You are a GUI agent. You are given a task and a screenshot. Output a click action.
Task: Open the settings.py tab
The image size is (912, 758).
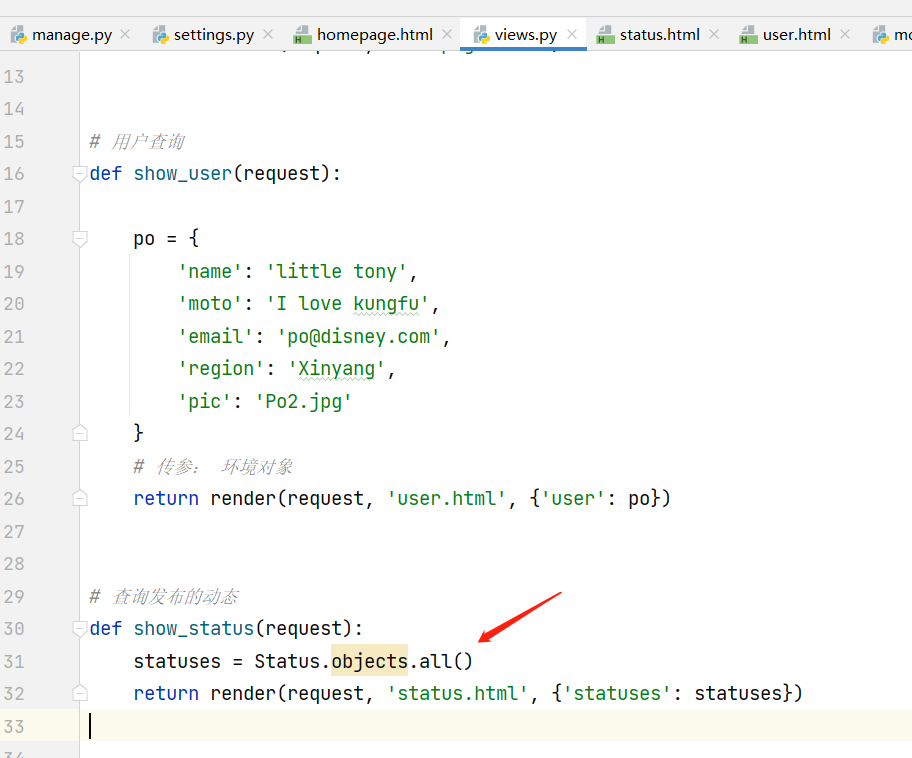pyautogui.click(x=212, y=35)
